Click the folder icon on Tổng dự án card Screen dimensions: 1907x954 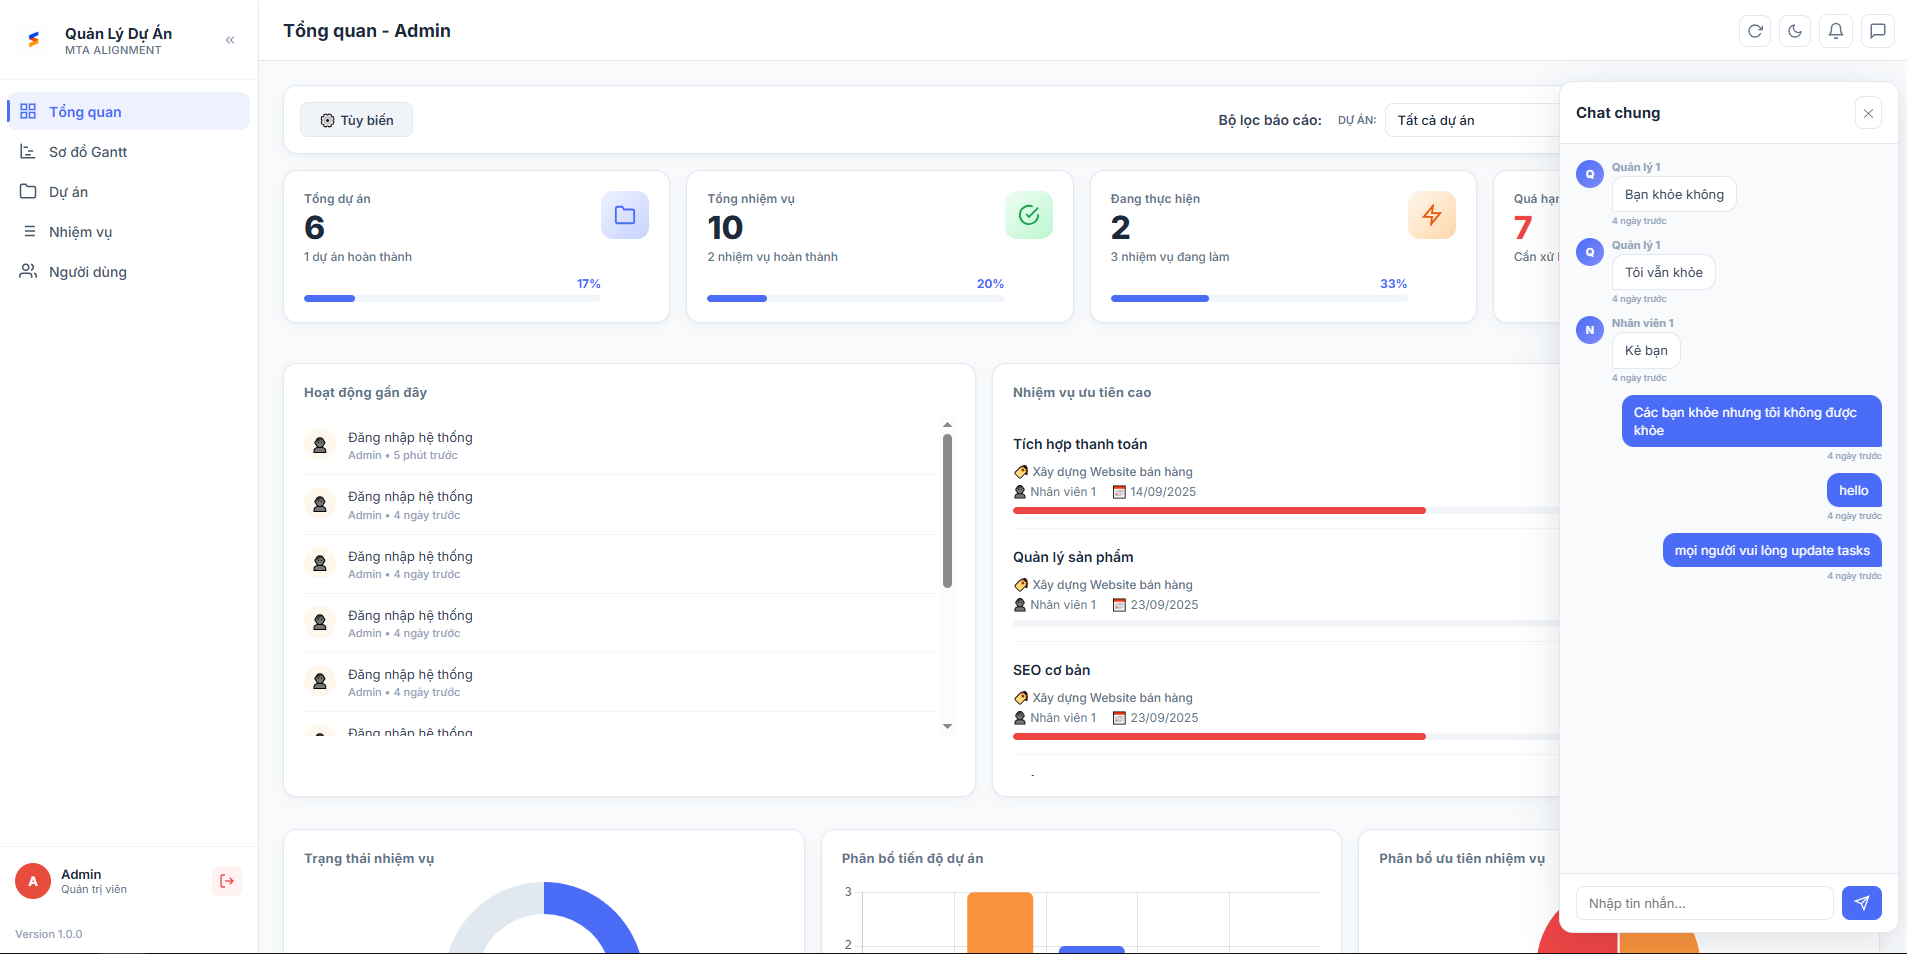(x=625, y=215)
